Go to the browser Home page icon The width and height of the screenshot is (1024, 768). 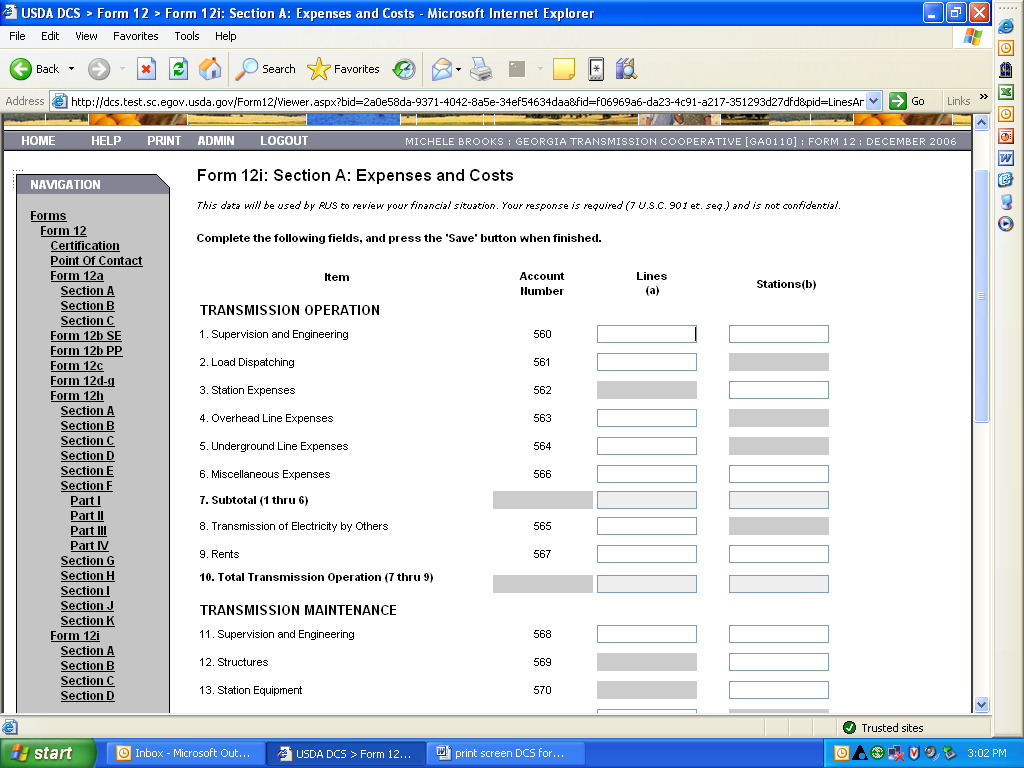tap(210, 69)
